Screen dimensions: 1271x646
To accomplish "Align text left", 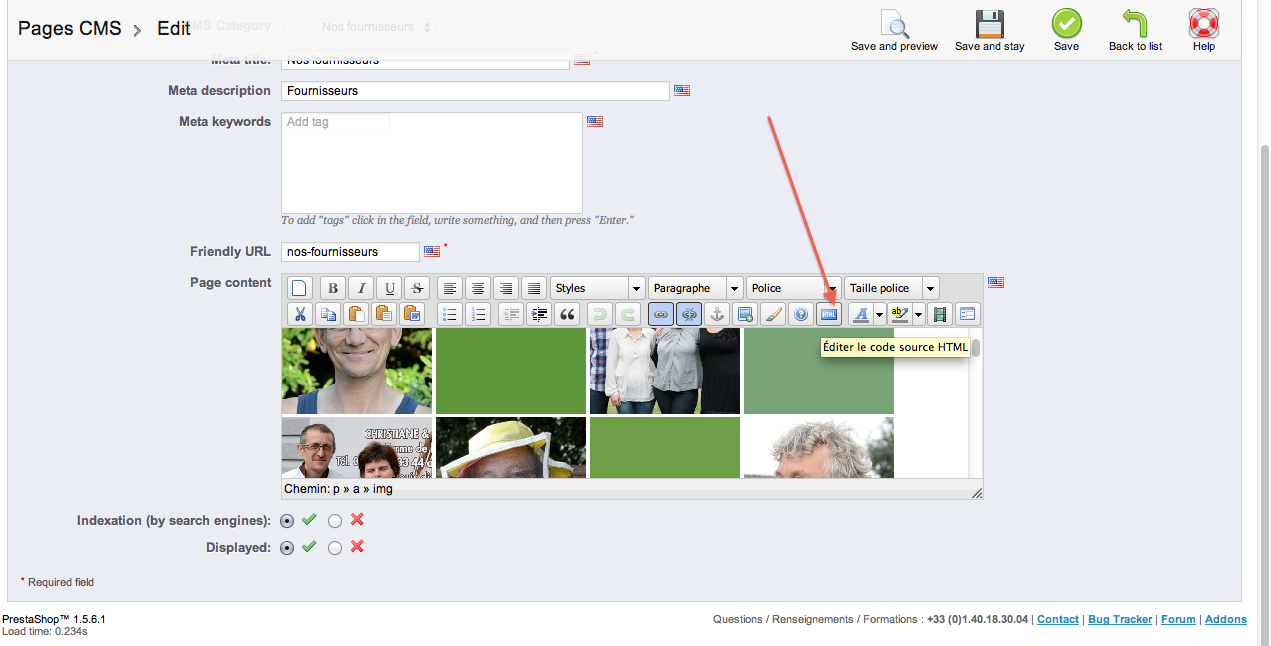I will tap(450, 288).
